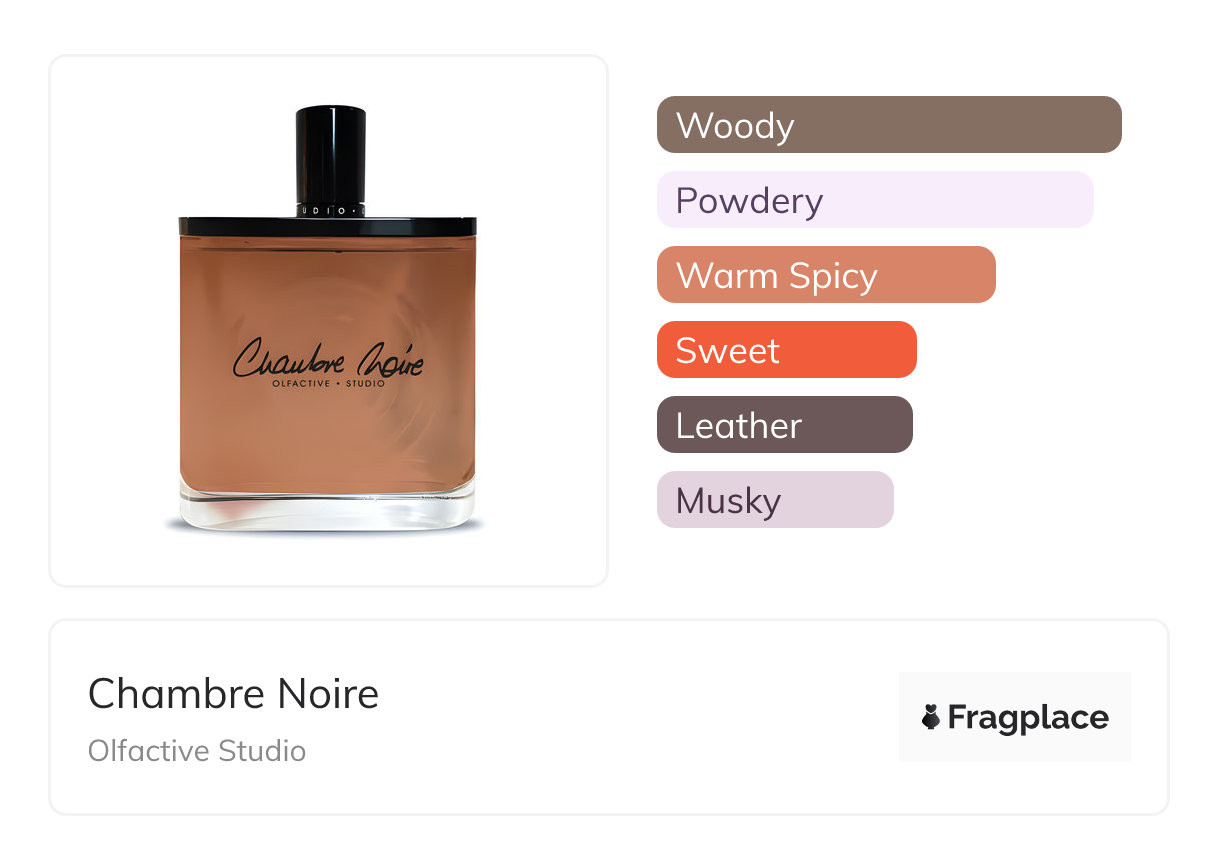Select the Powdery accord bar
The height and width of the screenshot is (864, 1218).
[875, 200]
